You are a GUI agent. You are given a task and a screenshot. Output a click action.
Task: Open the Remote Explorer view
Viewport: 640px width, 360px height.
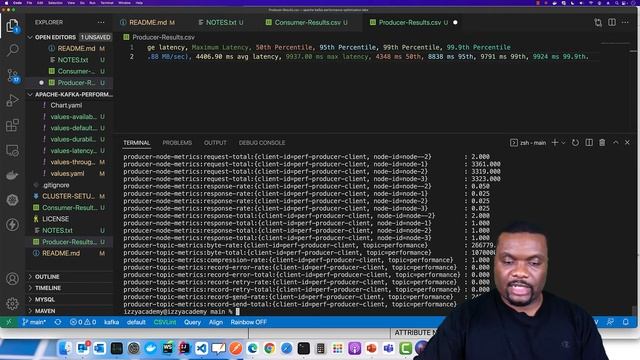tap(12, 151)
